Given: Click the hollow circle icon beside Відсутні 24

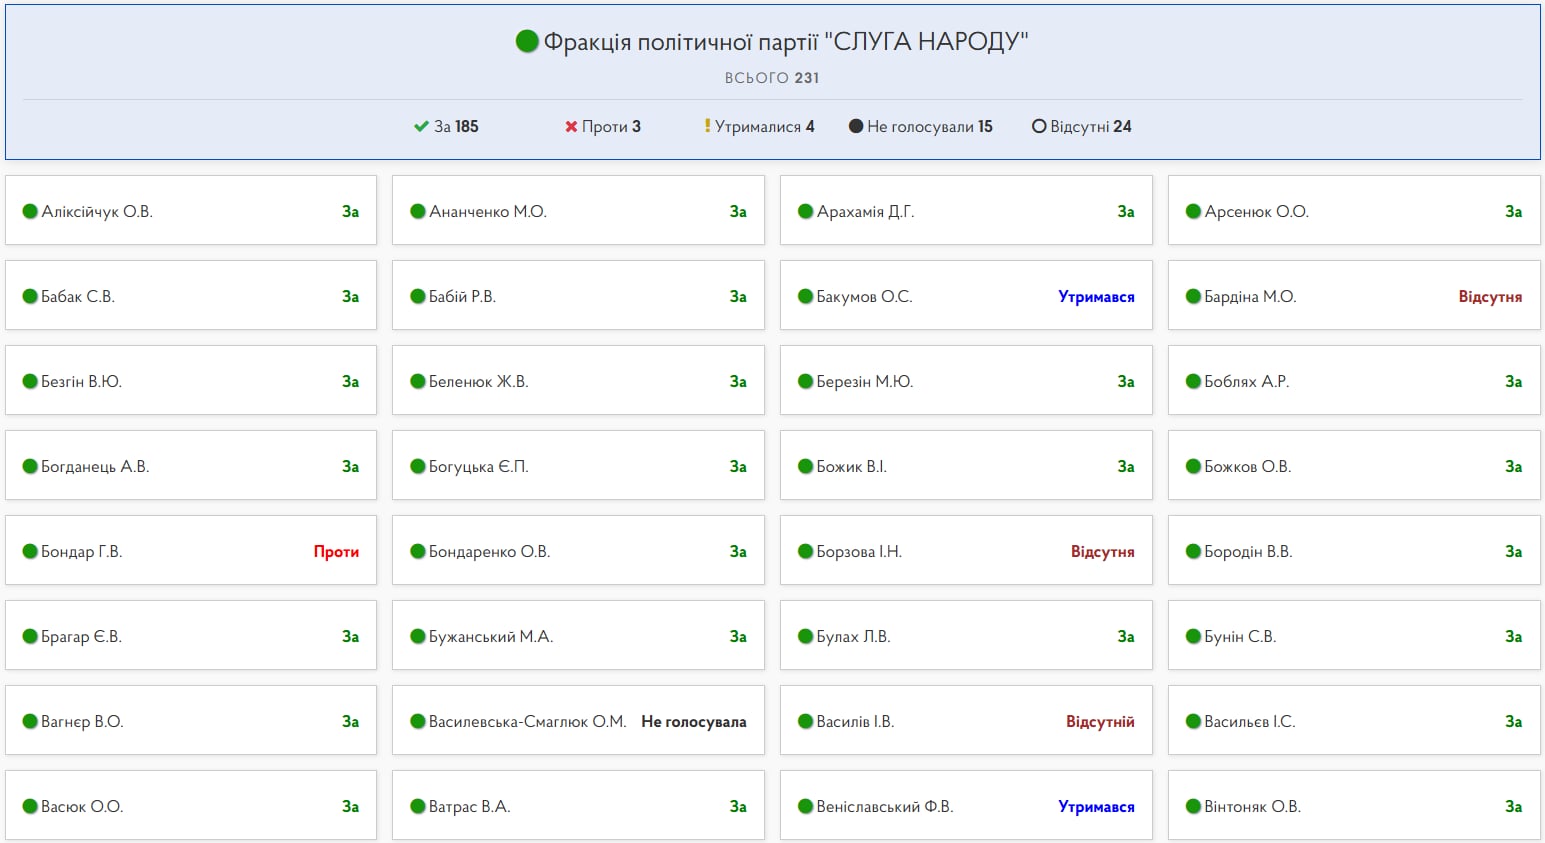Looking at the screenshot, I should click(1039, 127).
